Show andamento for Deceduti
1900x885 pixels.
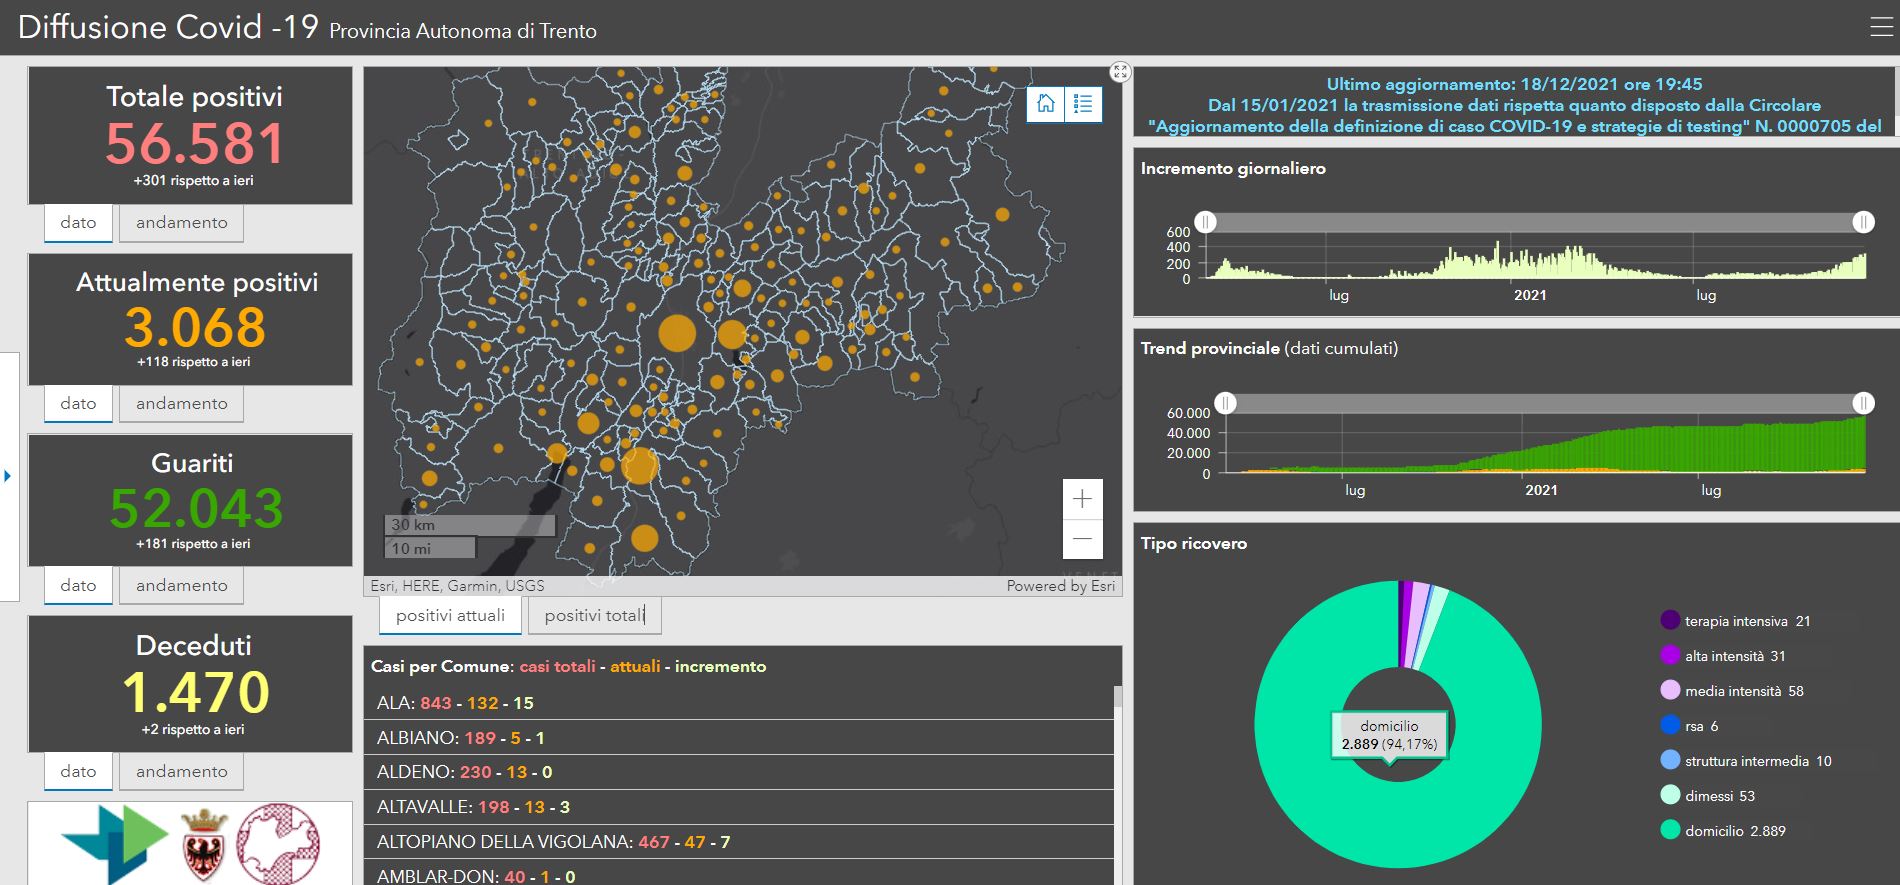pos(181,772)
